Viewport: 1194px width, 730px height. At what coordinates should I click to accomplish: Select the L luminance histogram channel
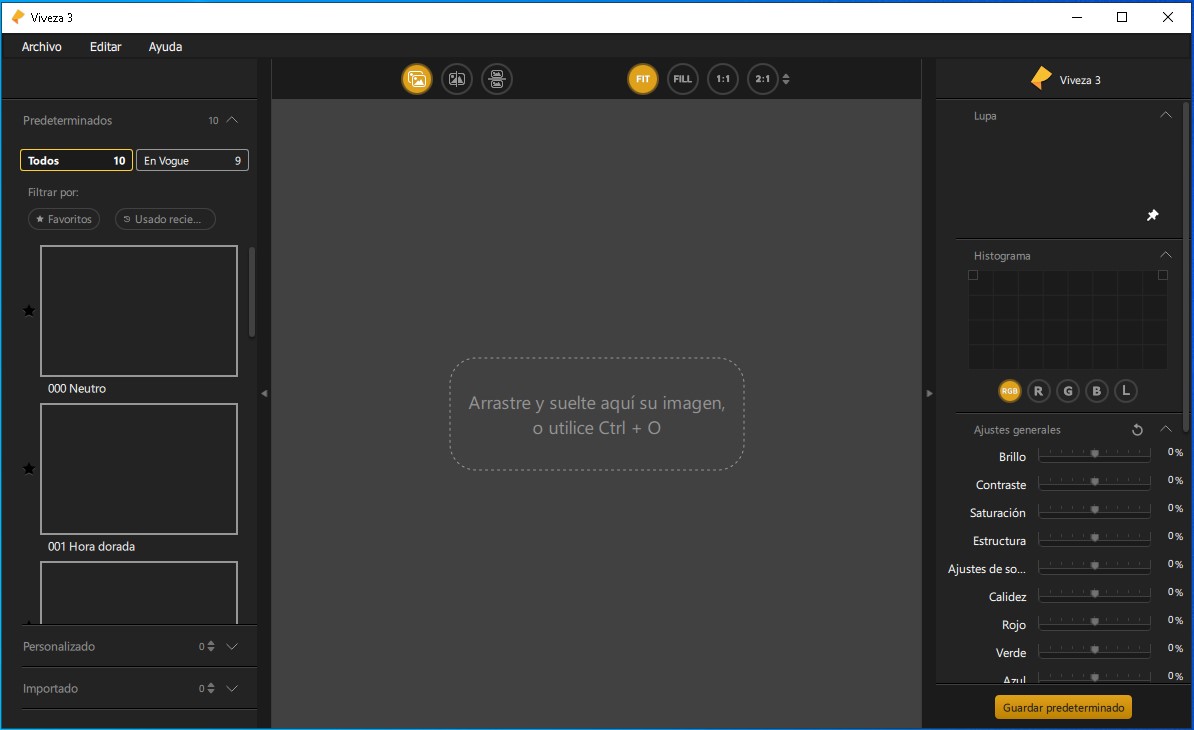[1125, 391]
